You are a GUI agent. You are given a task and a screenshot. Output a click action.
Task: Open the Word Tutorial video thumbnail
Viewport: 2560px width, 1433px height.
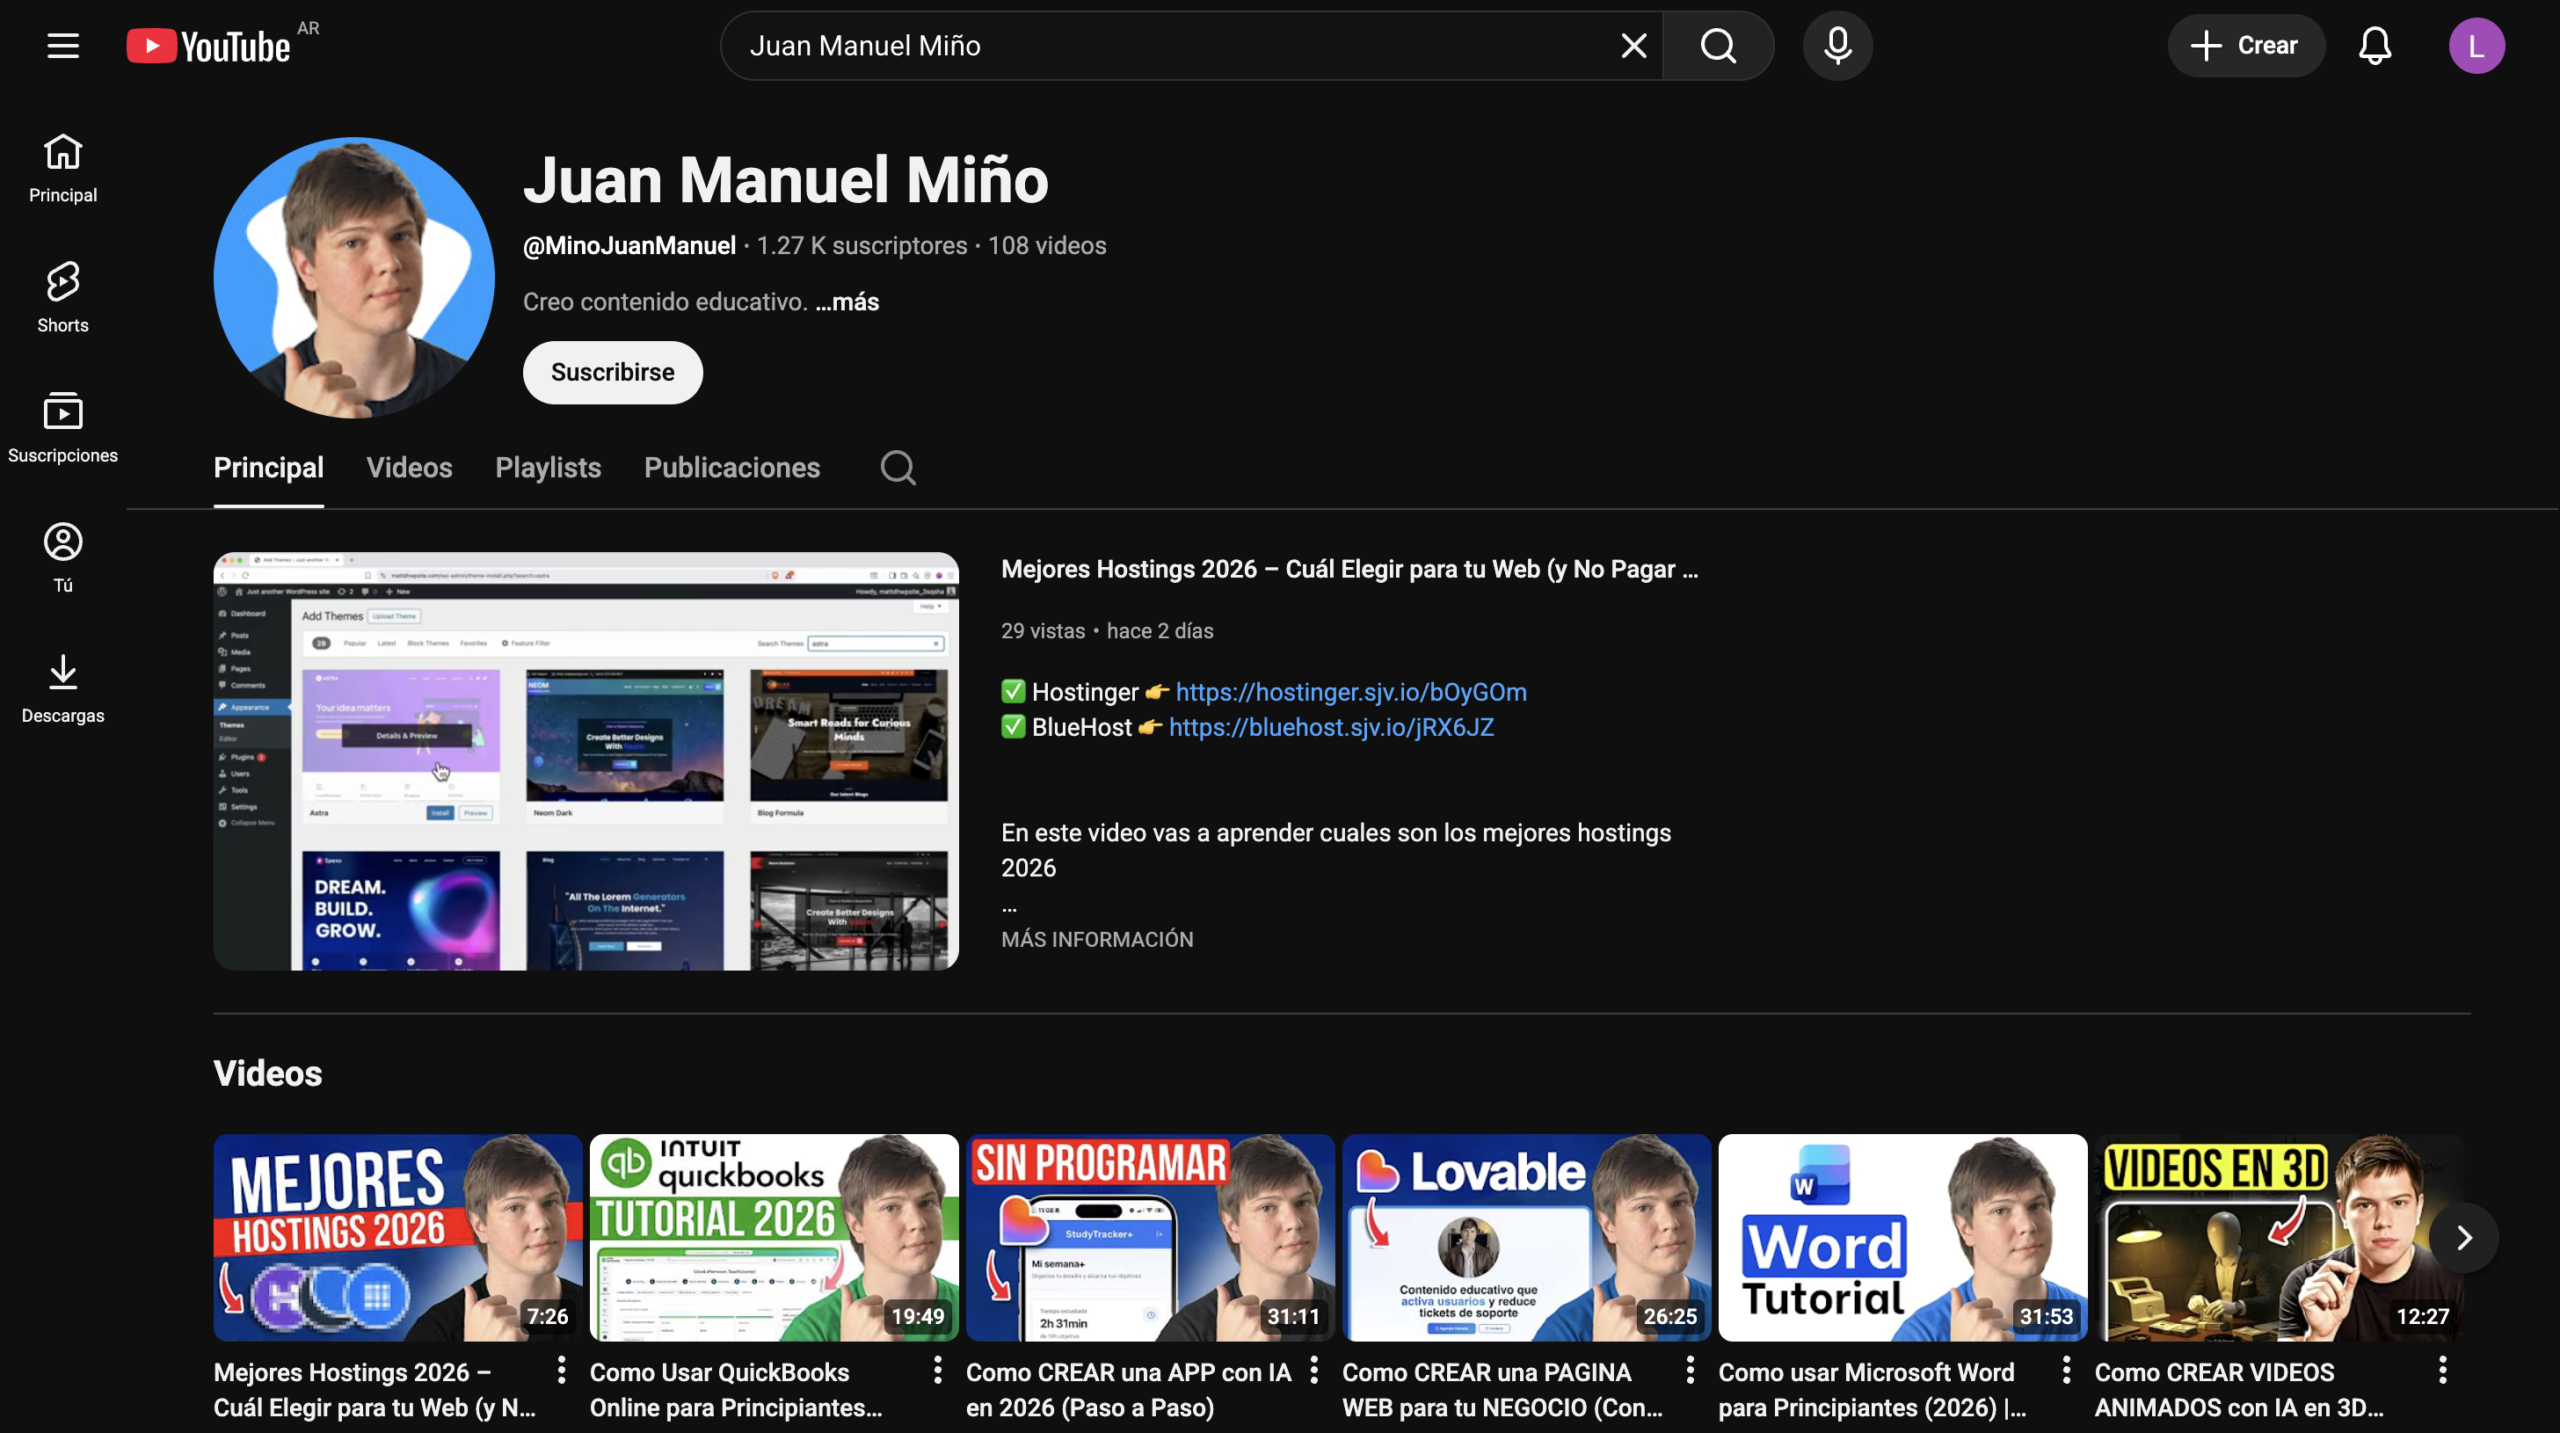(x=1902, y=1237)
